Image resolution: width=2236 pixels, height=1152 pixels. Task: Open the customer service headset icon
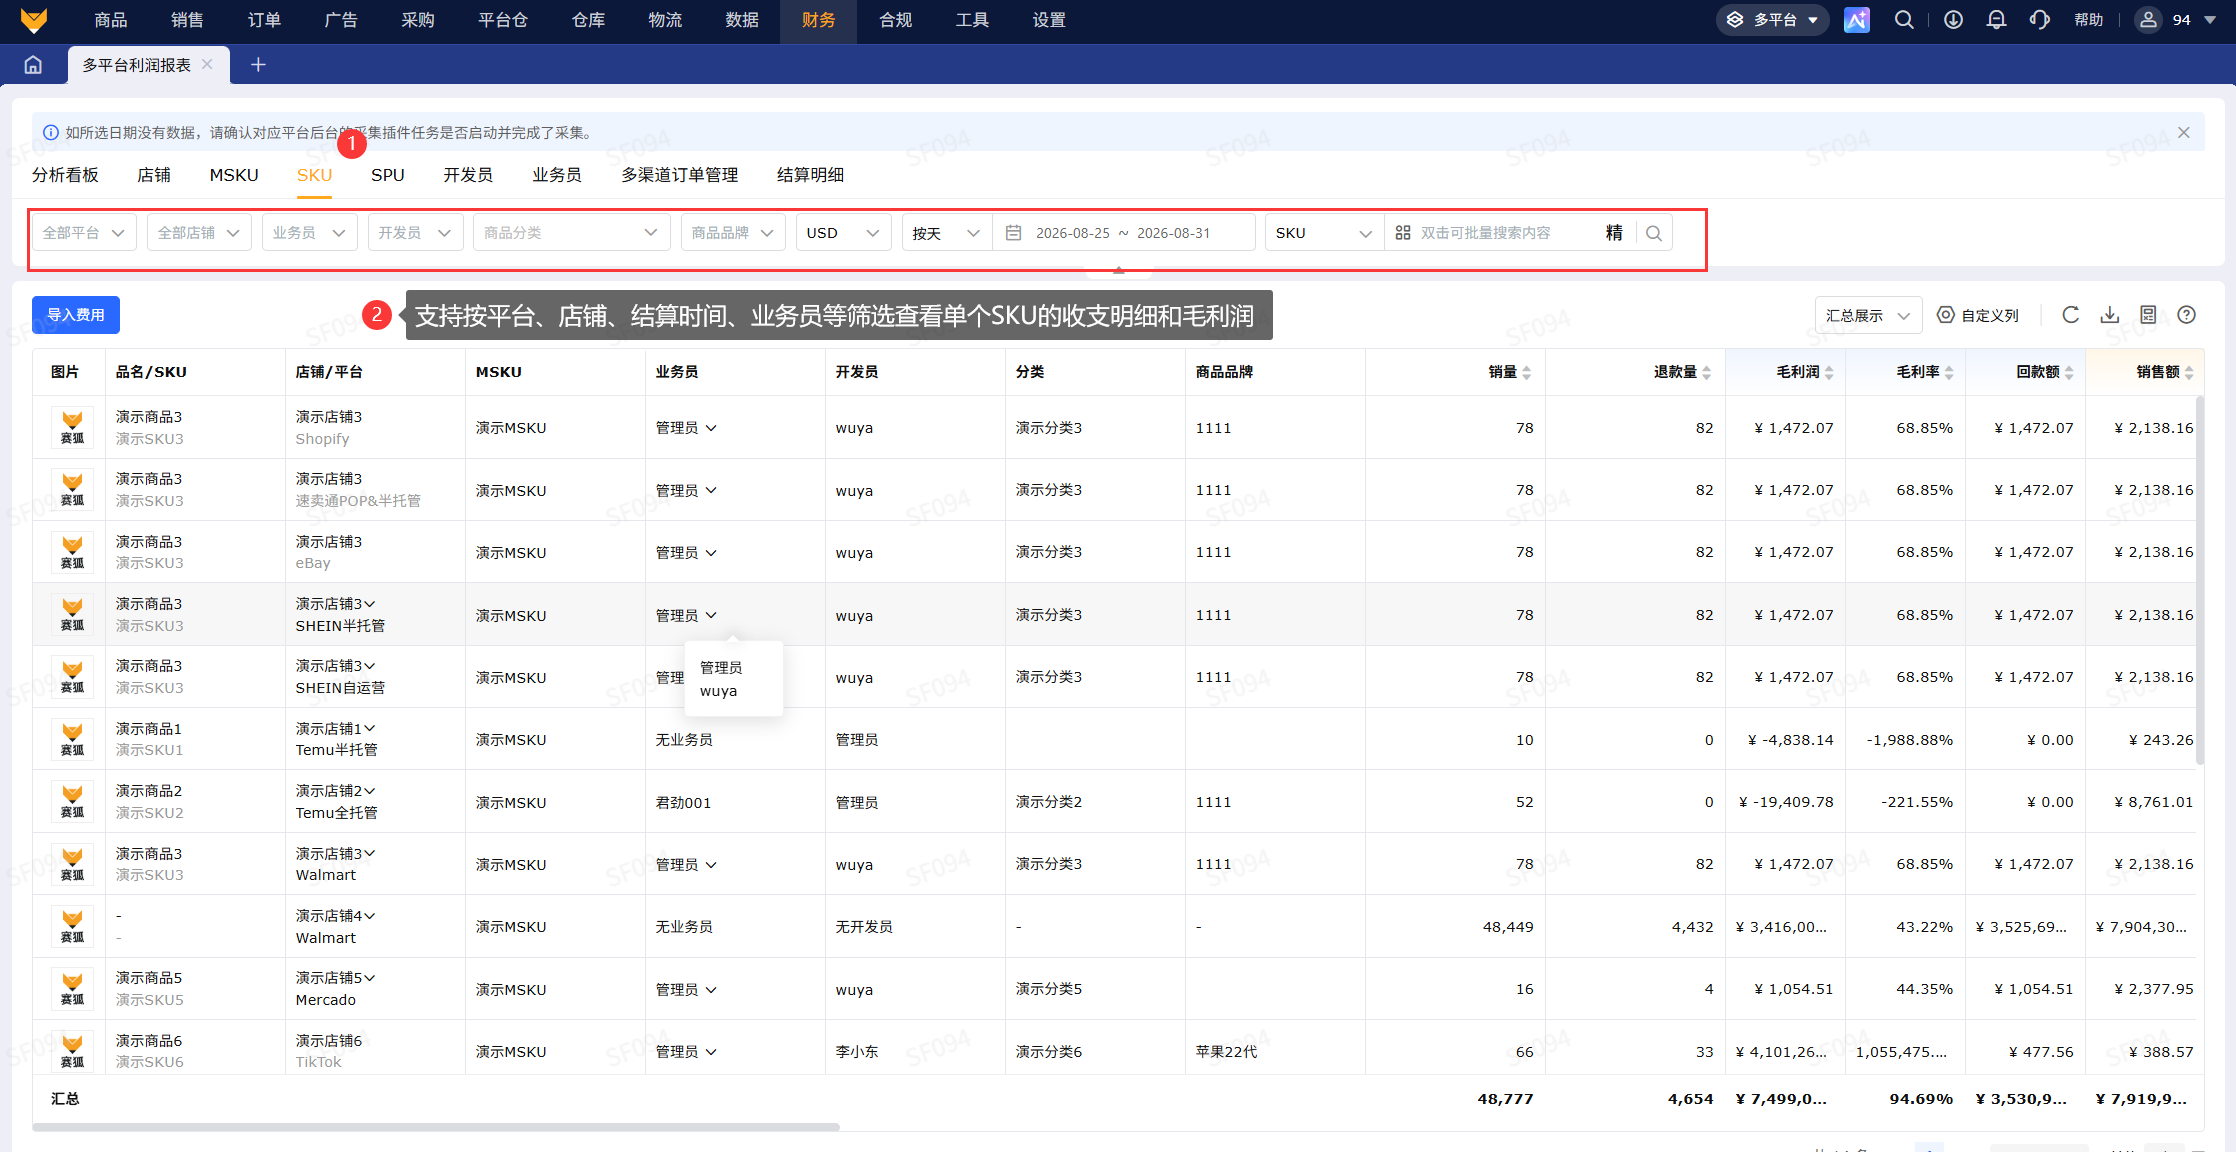click(x=2040, y=20)
